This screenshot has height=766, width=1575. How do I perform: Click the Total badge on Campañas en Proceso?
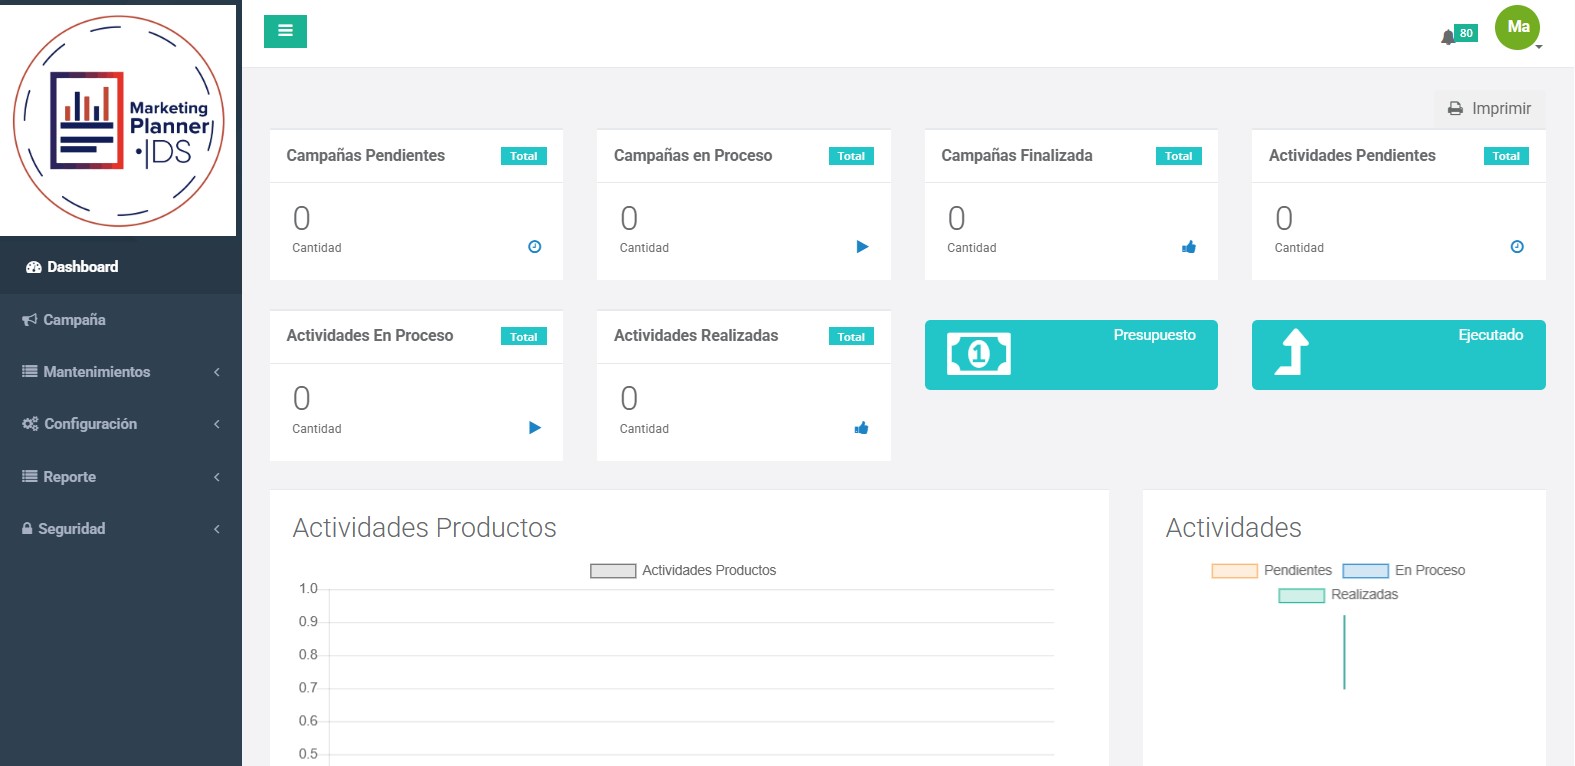click(x=851, y=156)
